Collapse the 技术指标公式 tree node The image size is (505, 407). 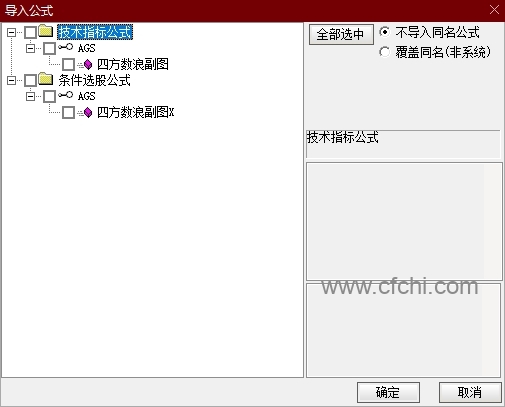point(11,32)
